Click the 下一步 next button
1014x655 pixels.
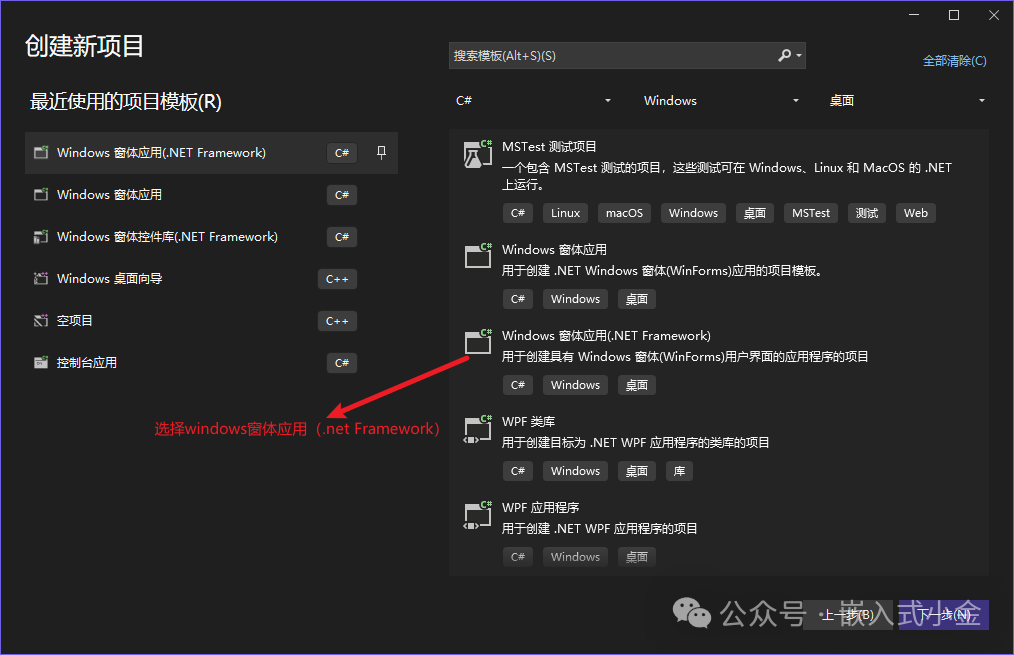tap(944, 614)
